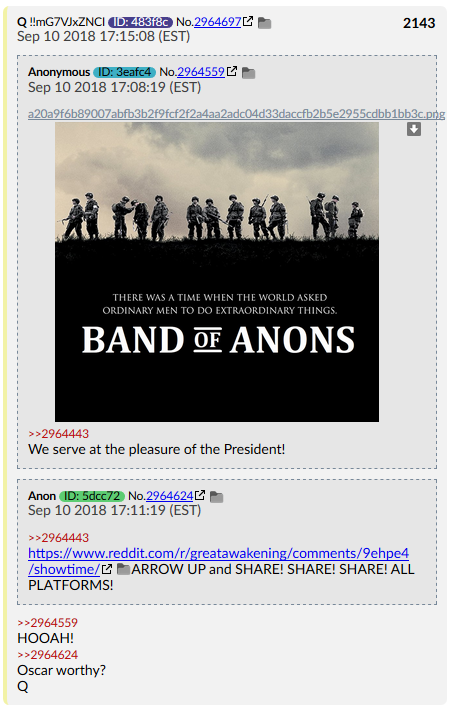
Task: Open external link icon beside post 2964559
Action: click(232, 71)
